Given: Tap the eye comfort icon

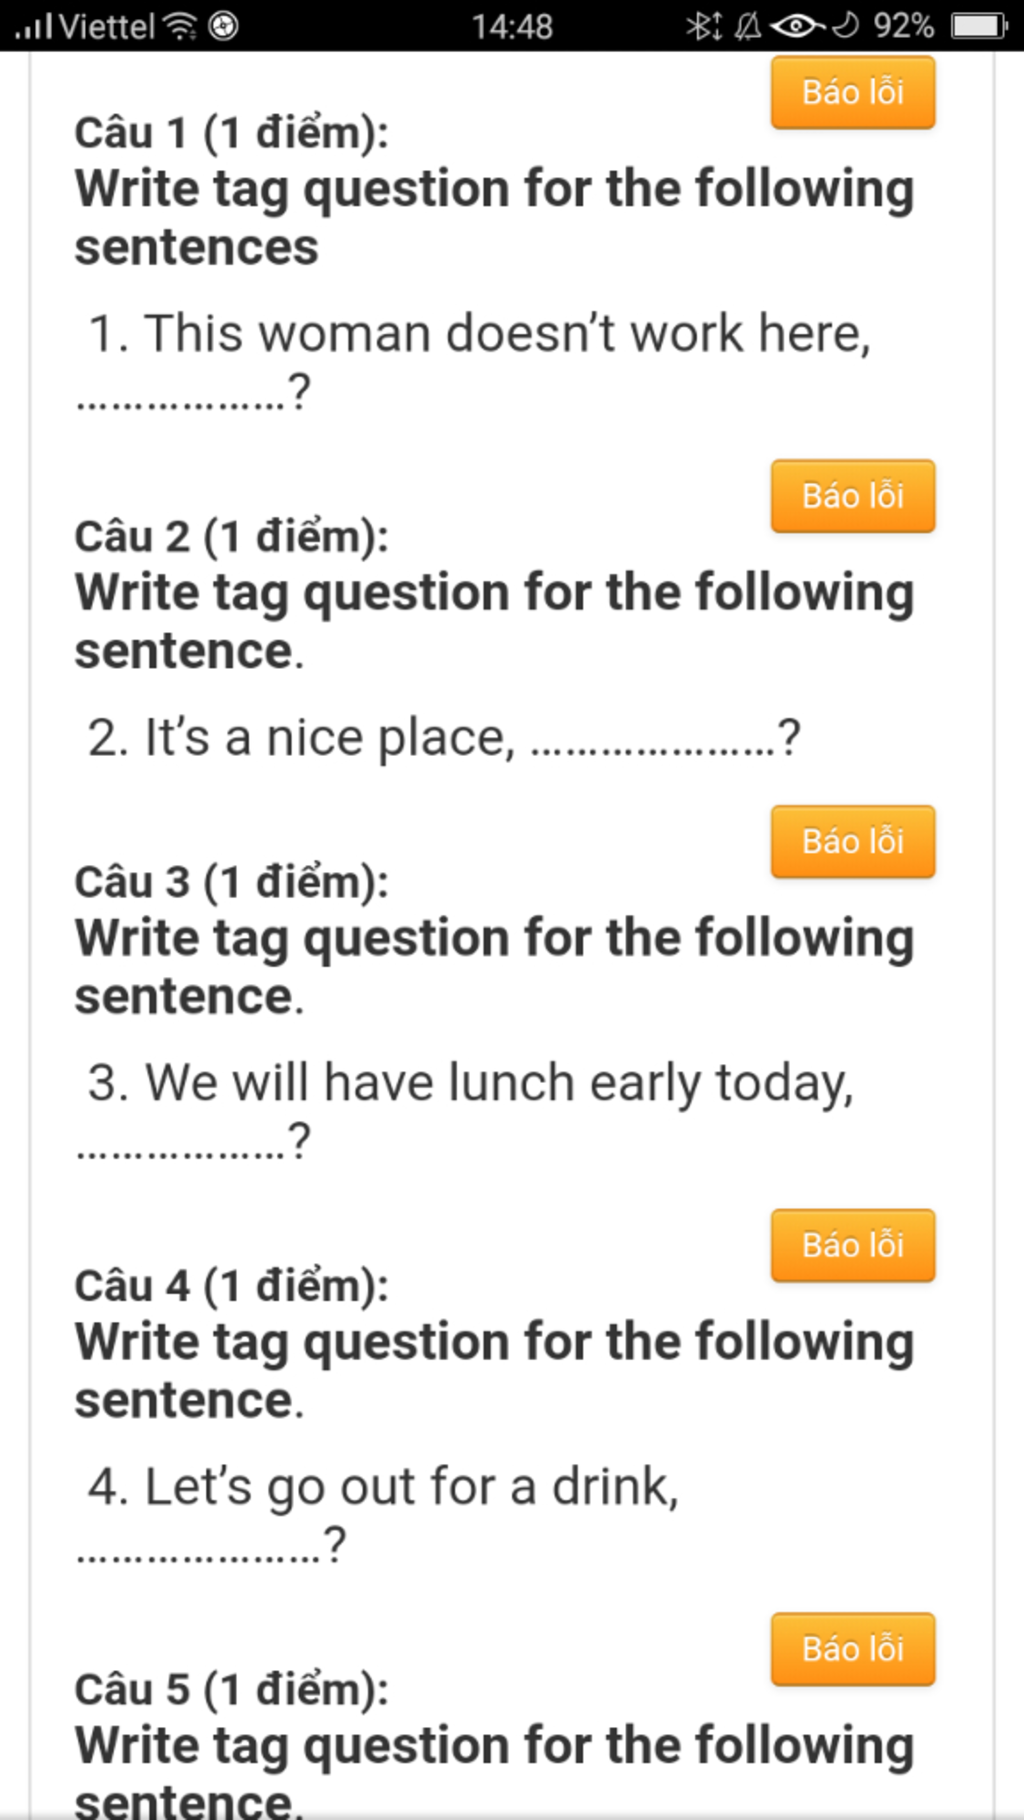Looking at the screenshot, I should (796, 26).
